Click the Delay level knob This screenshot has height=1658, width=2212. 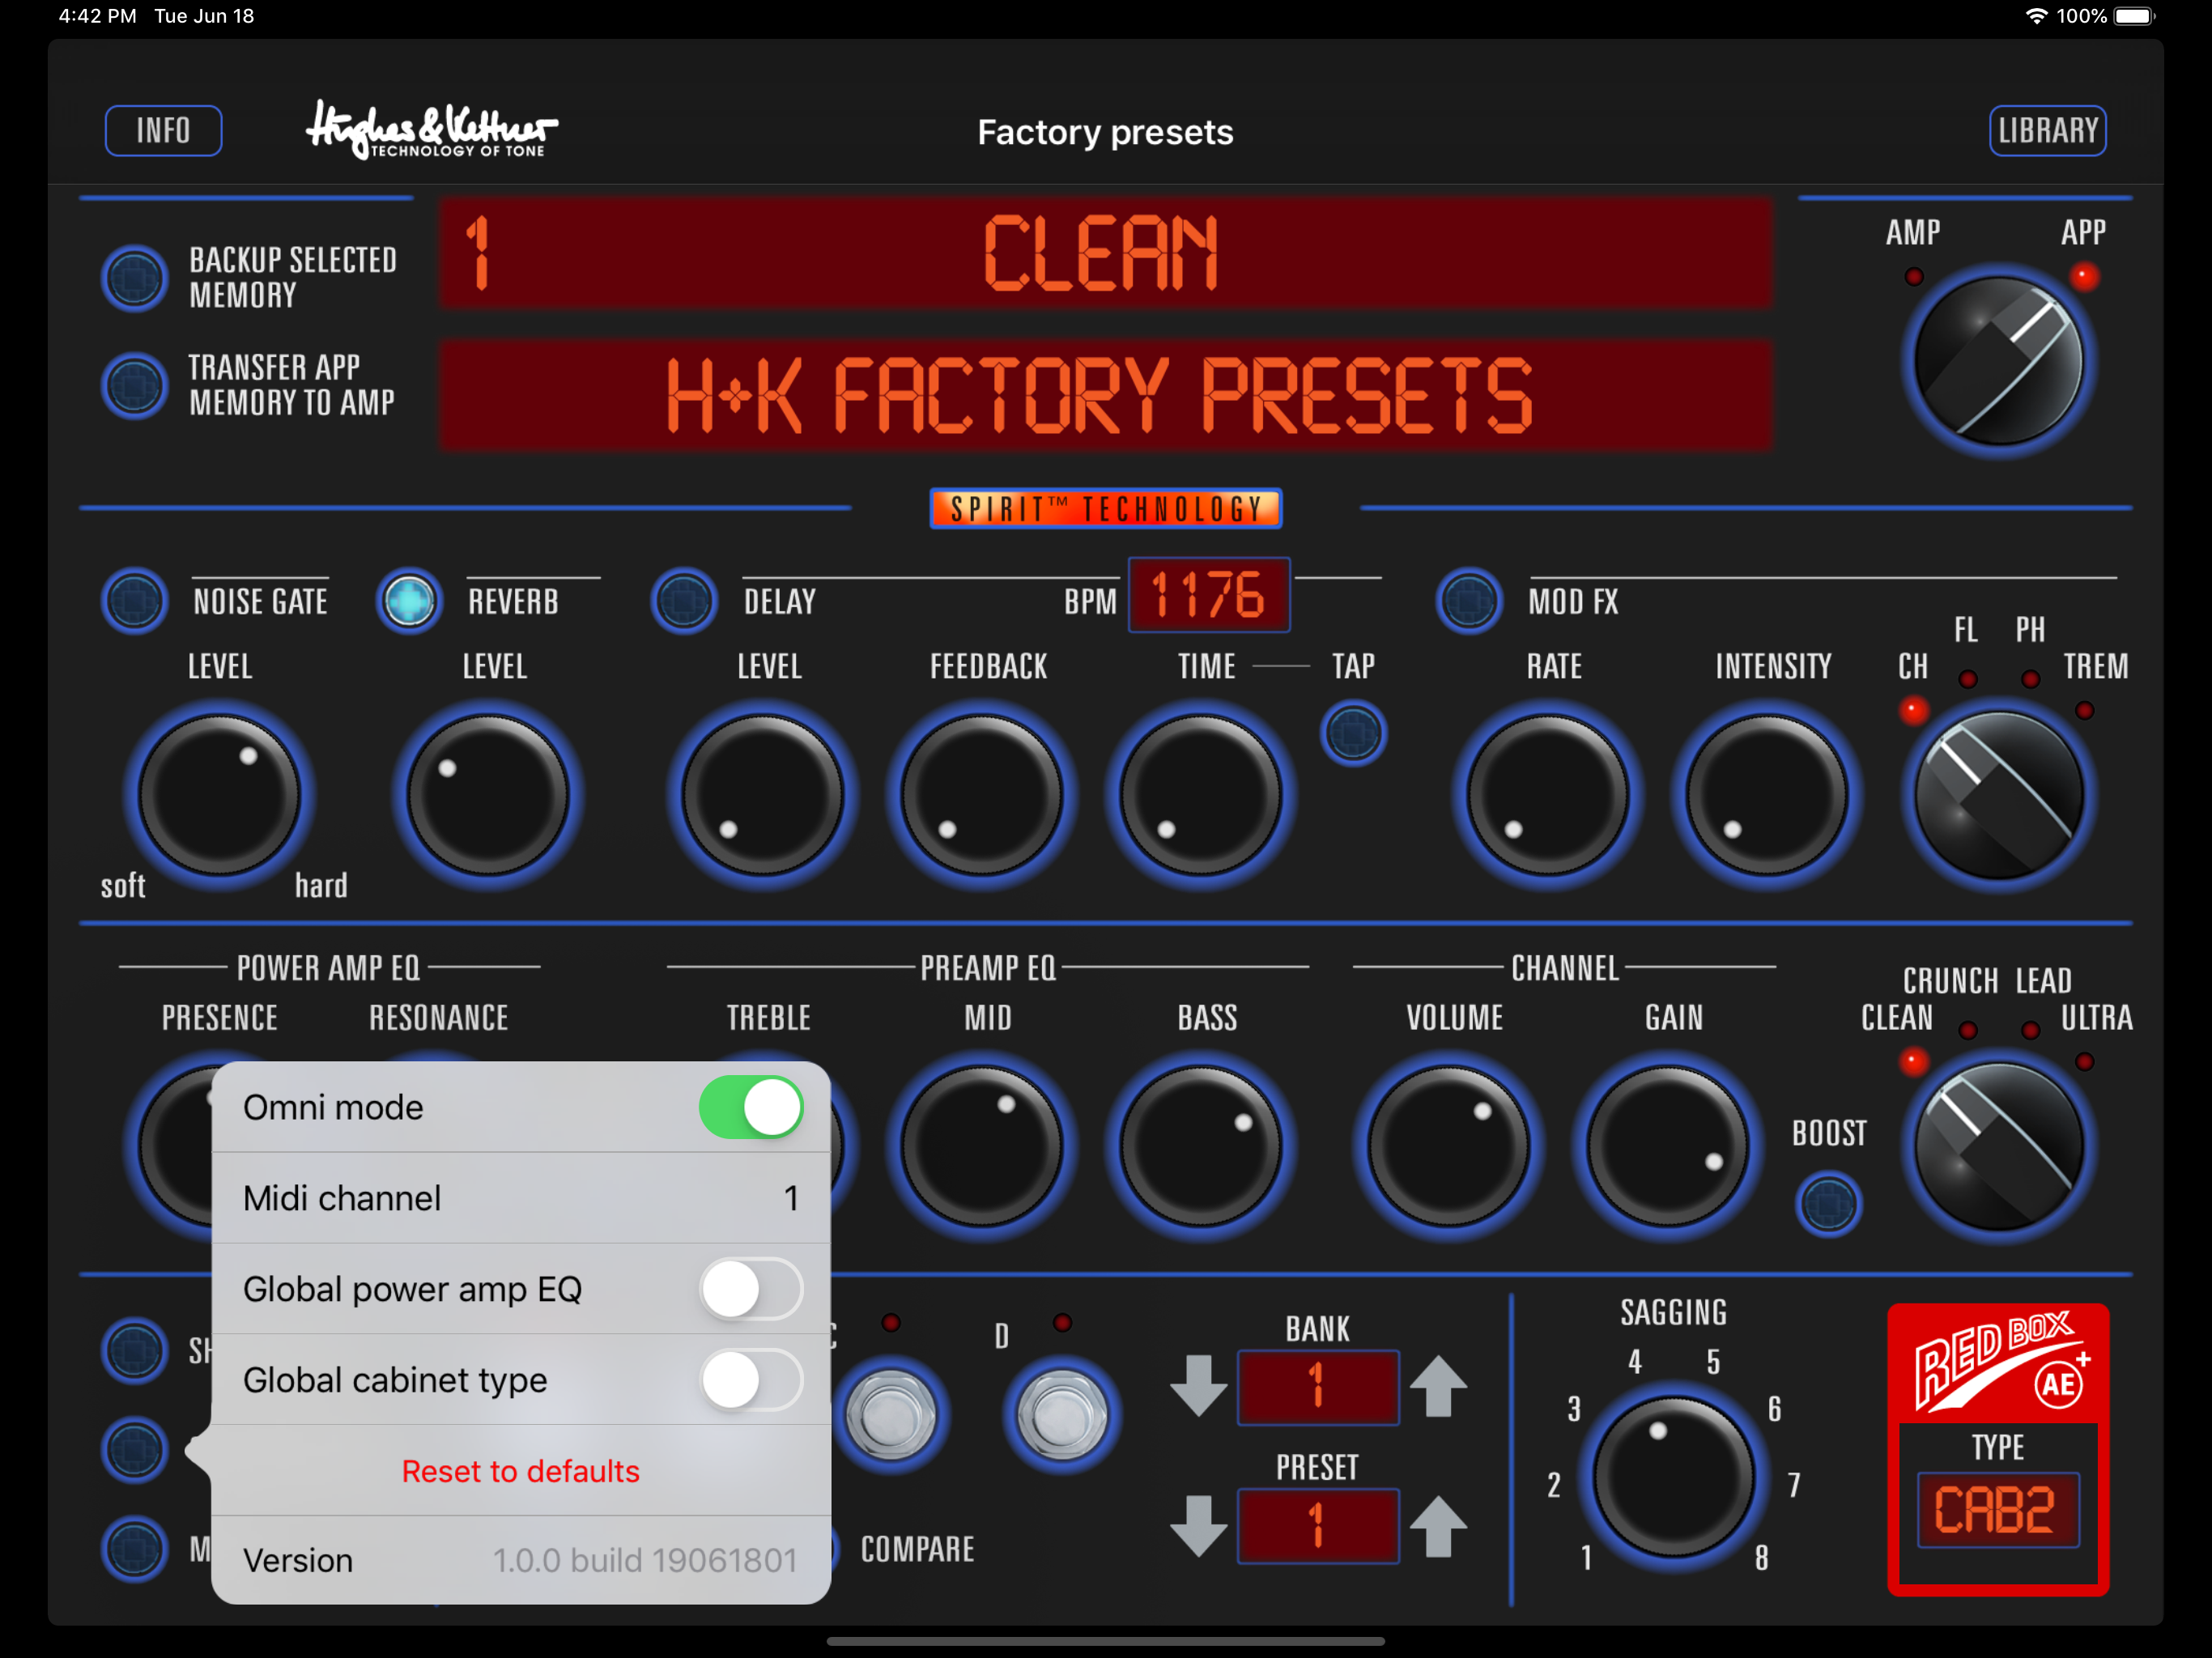(x=763, y=795)
